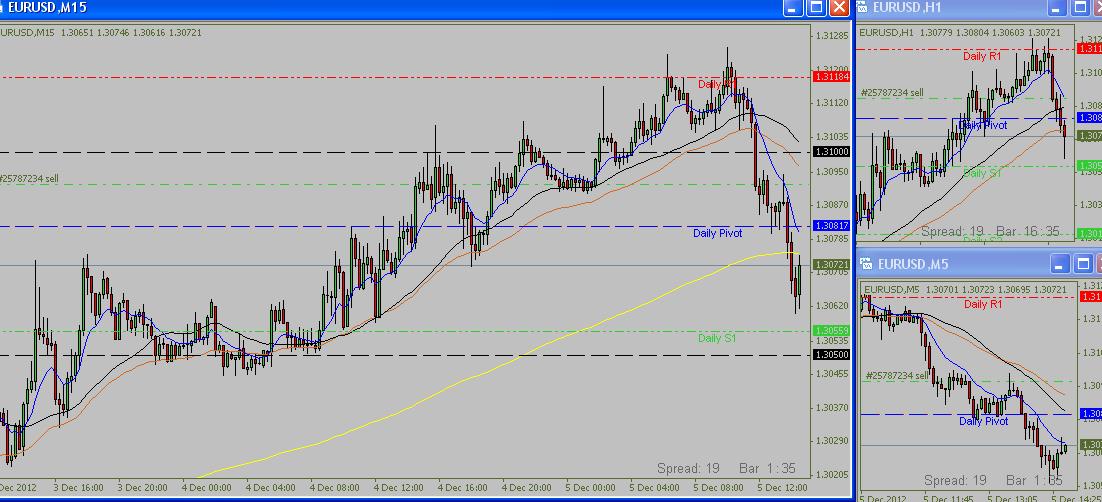Click the red 1.31184 price label
The image size is (1102, 502).
[831, 77]
